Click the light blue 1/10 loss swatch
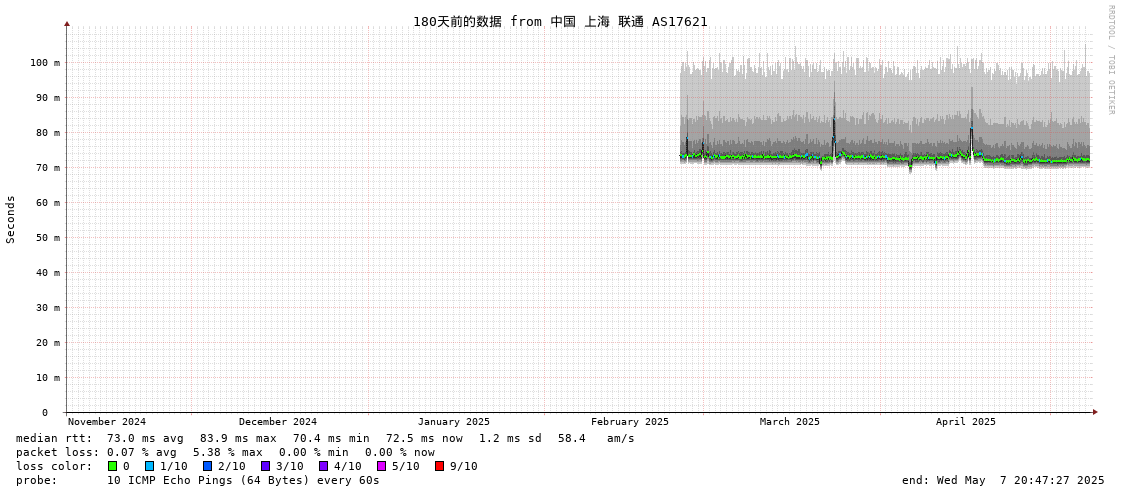 tap(149, 466)
